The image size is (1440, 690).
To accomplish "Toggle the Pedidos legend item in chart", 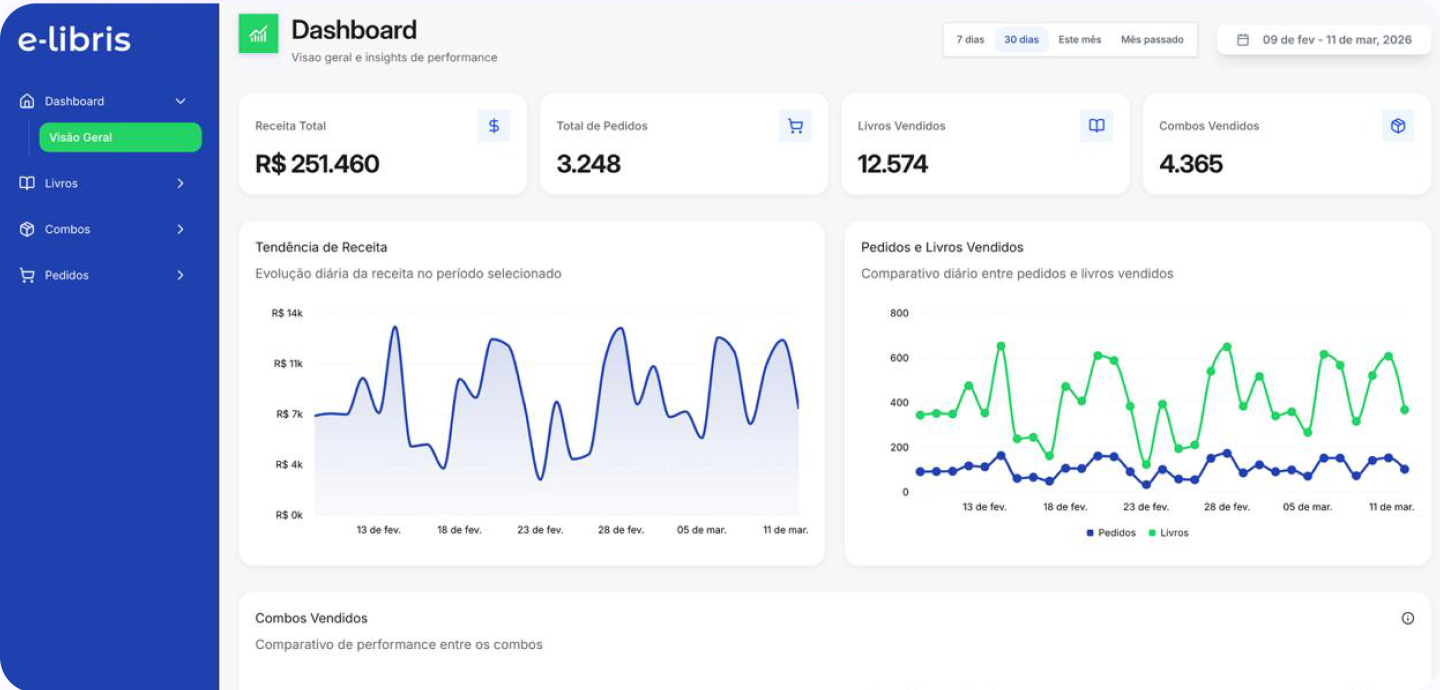I will (x=1111, y=533).
